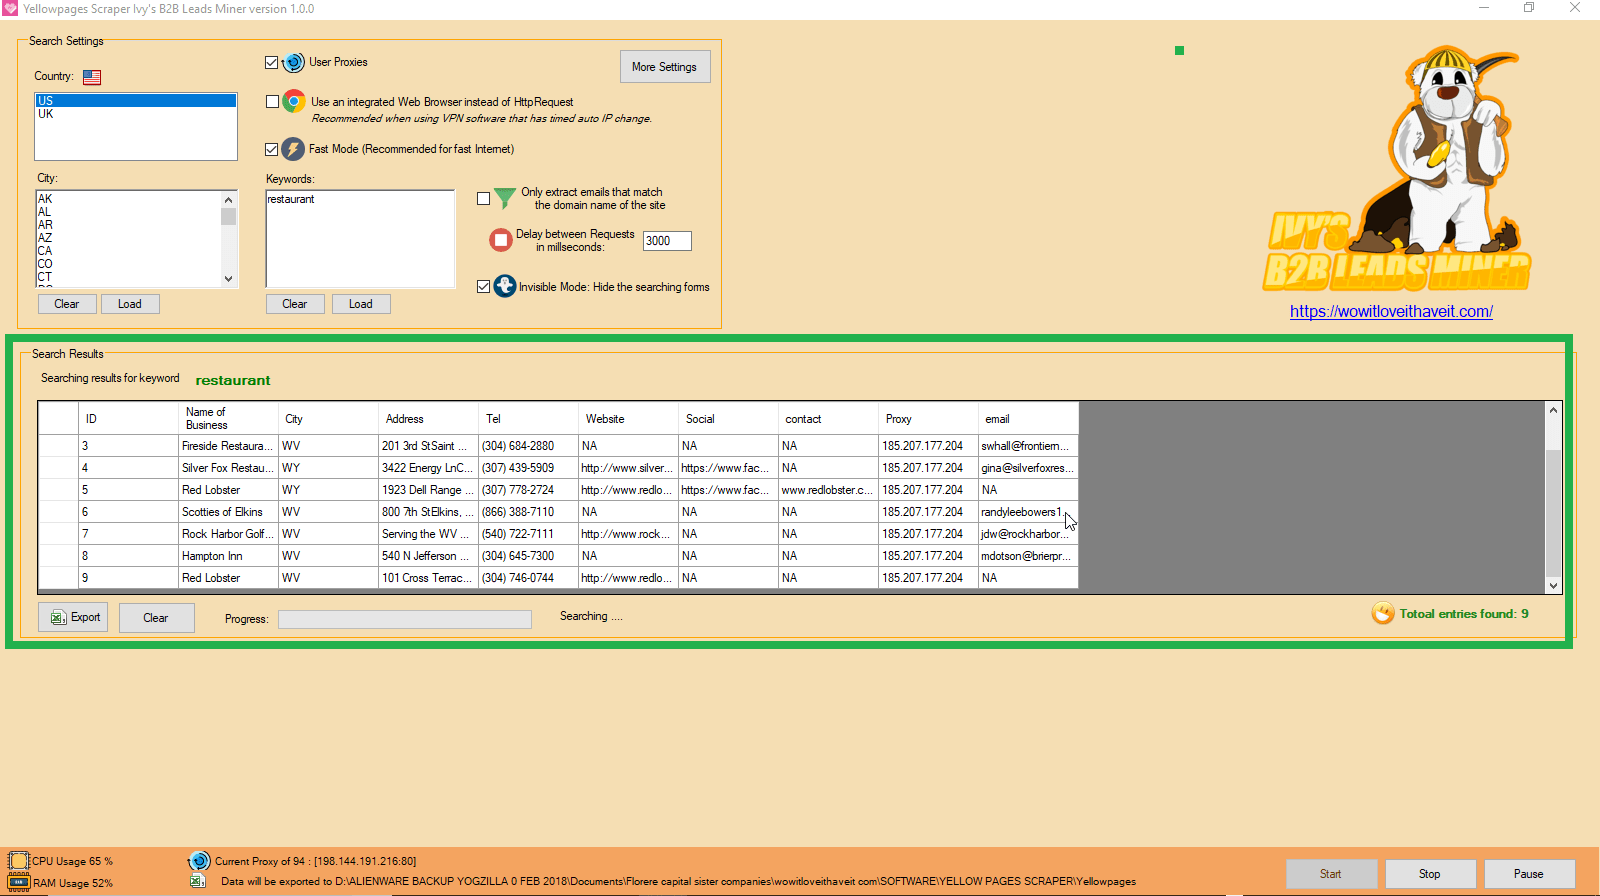This screenshot has width=1600, height=896.
Task: Export the search results
Action: (73, 617)
